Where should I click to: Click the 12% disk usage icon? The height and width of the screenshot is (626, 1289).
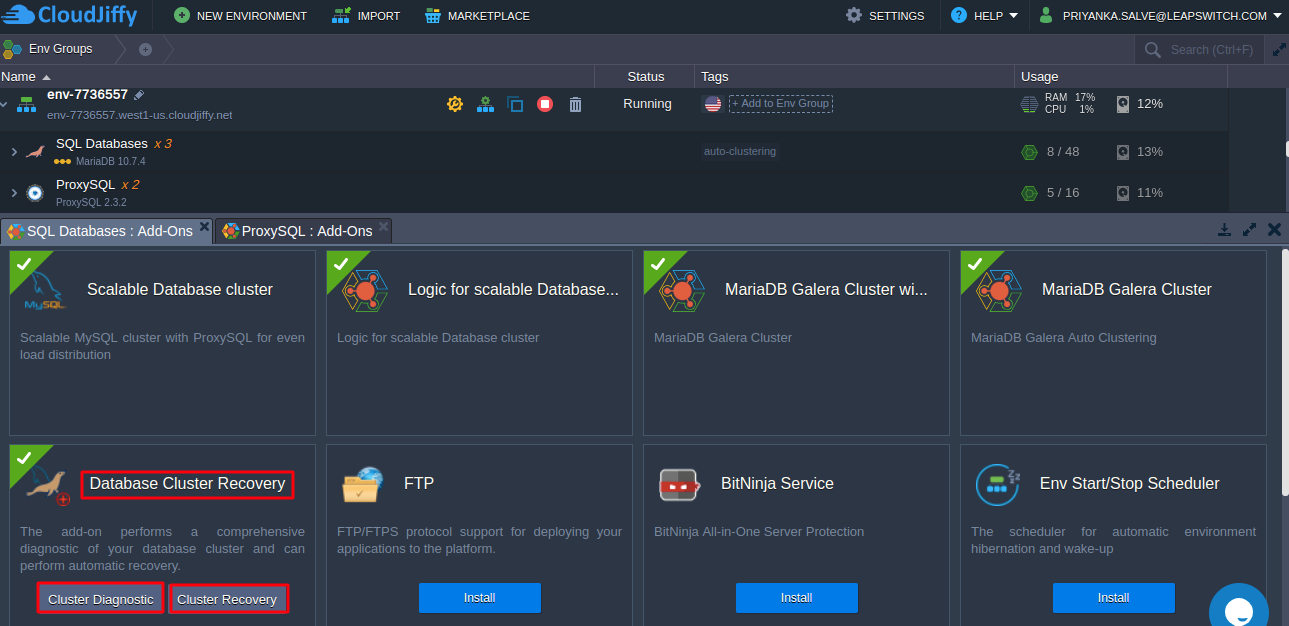(x=1124, y=104)
